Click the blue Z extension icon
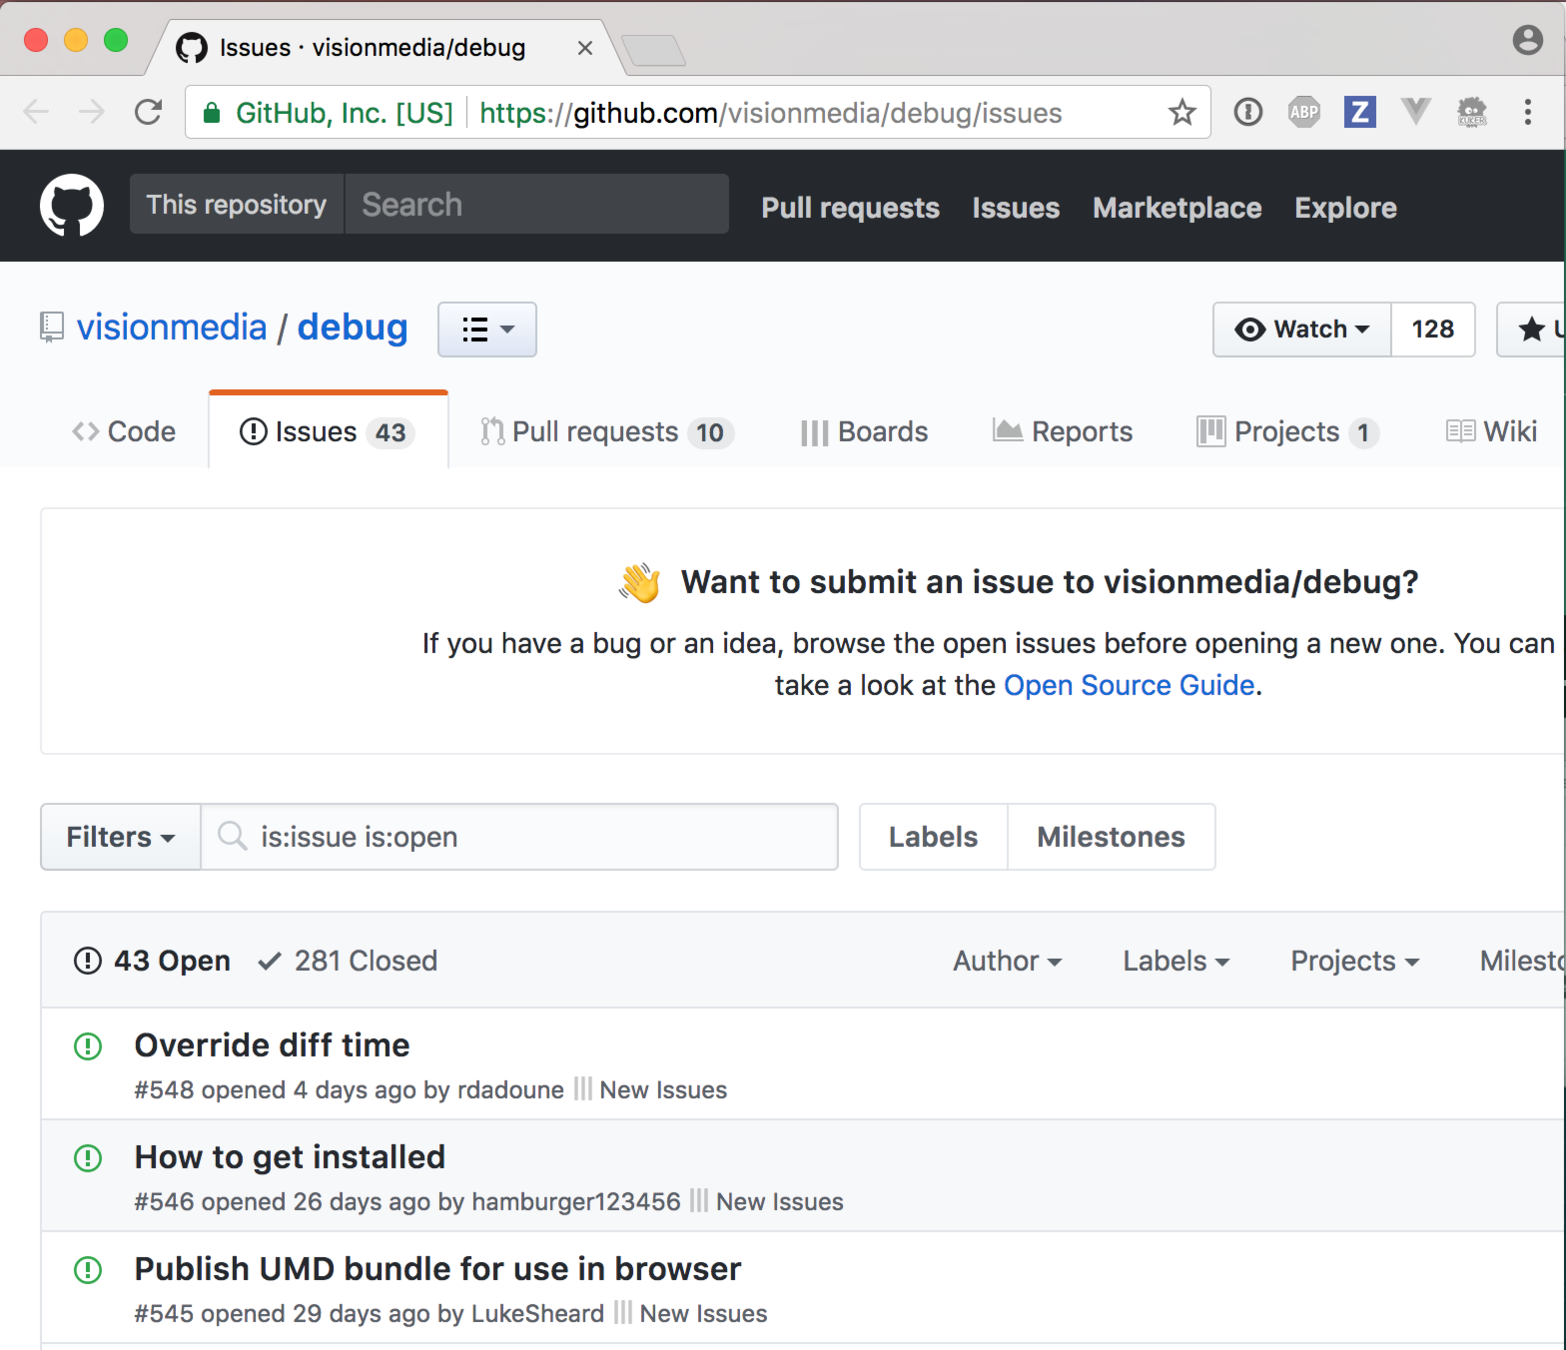Screen dimensions: 1566x1350 click(1359, 112)
